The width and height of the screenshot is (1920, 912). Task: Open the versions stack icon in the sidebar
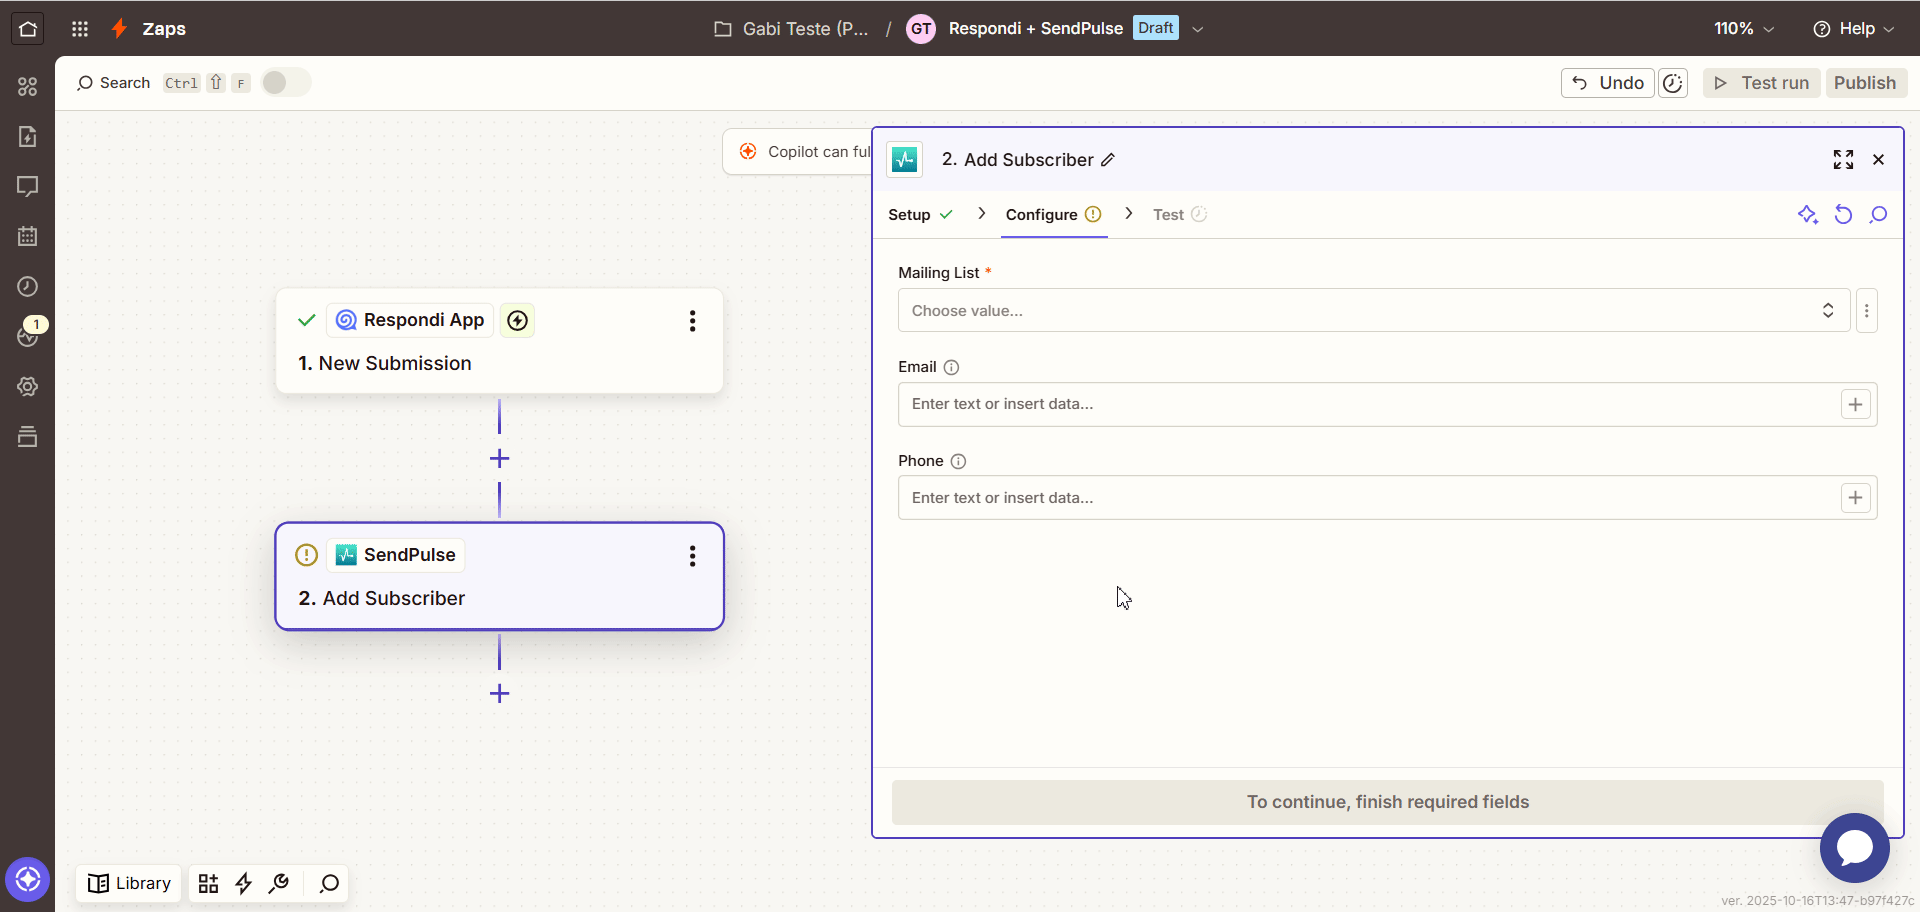pos(28,437)
